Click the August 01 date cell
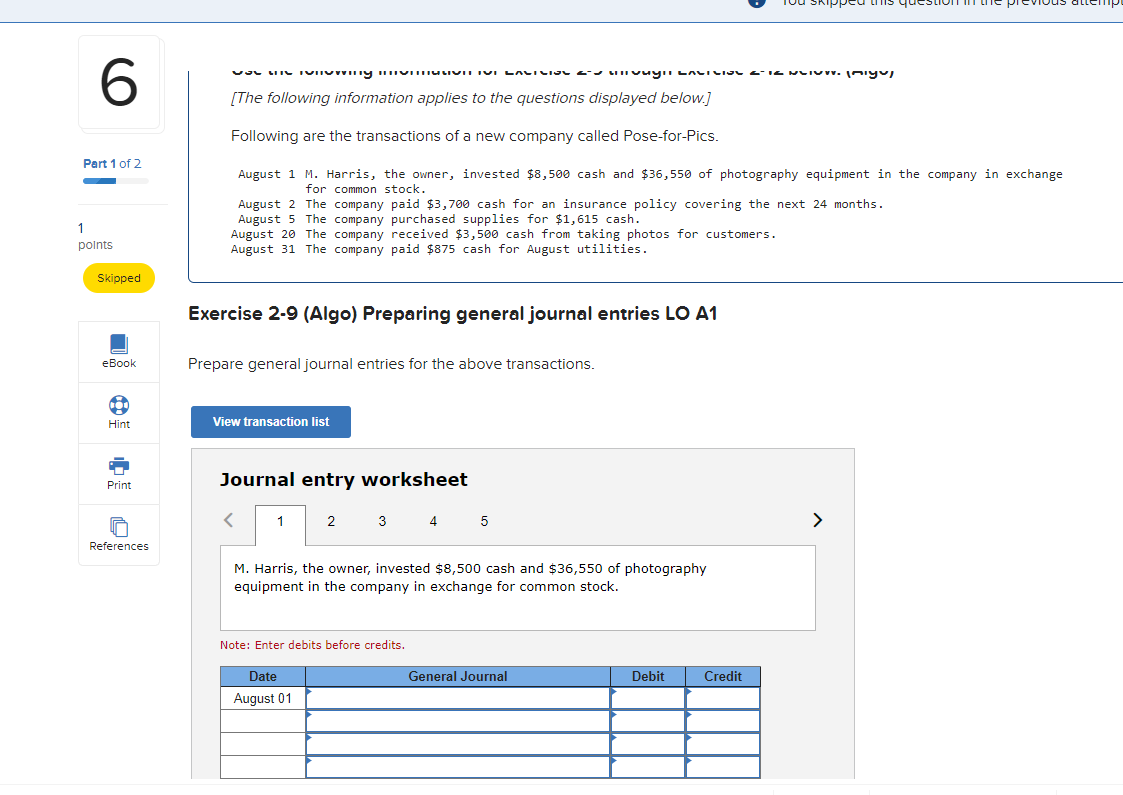 click(x=263, y=698)
